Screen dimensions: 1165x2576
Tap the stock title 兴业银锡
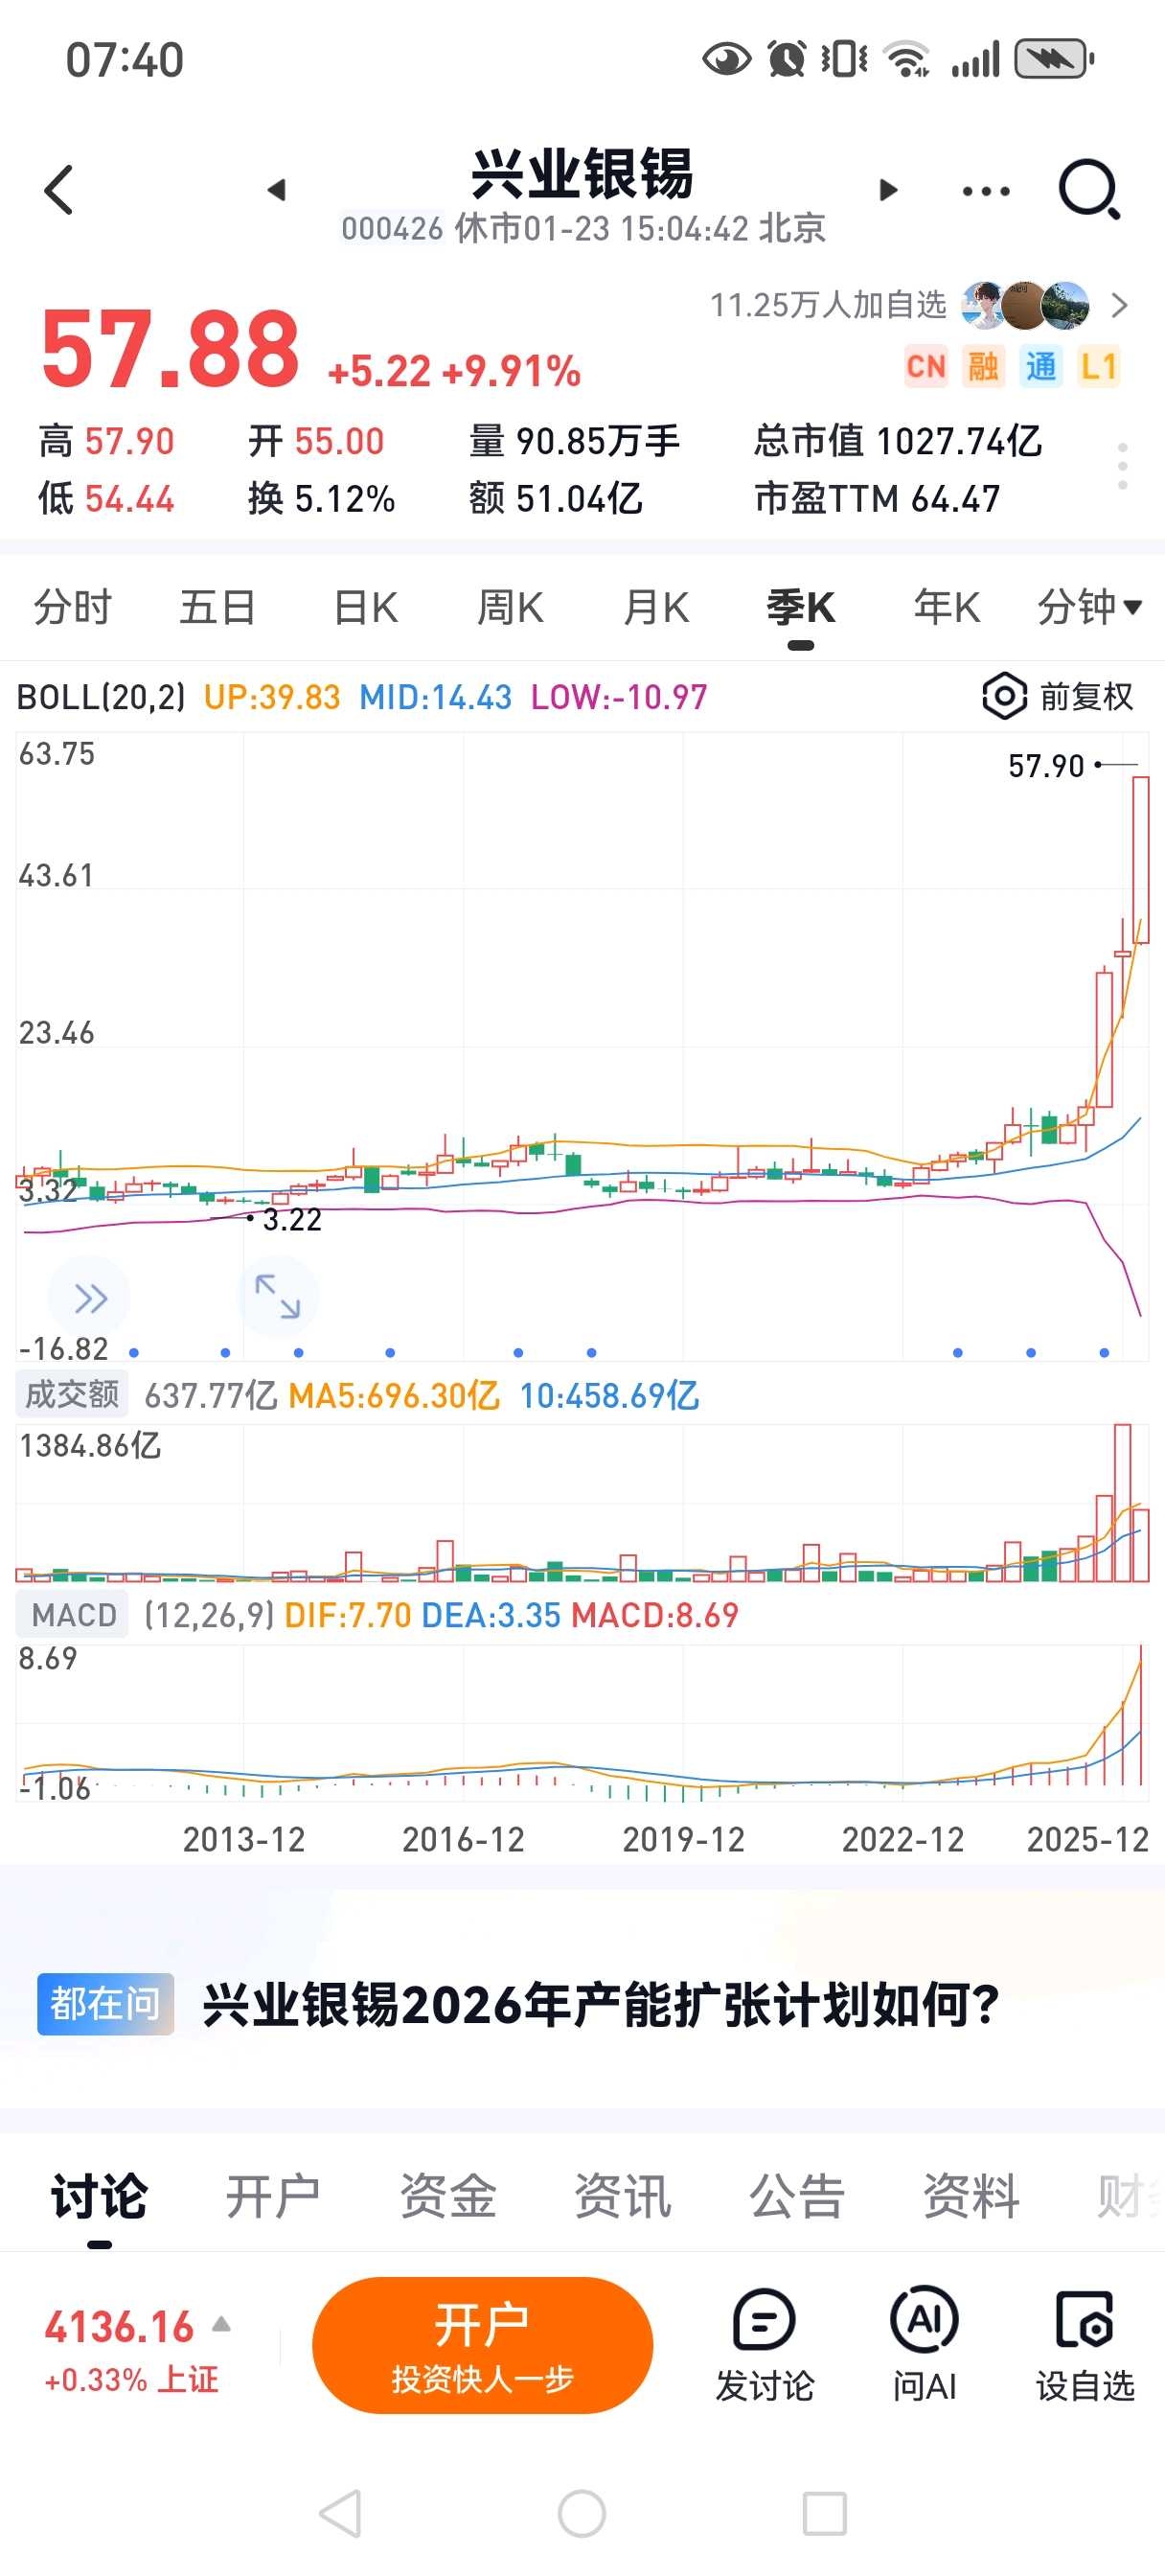(x=582, y=173)
